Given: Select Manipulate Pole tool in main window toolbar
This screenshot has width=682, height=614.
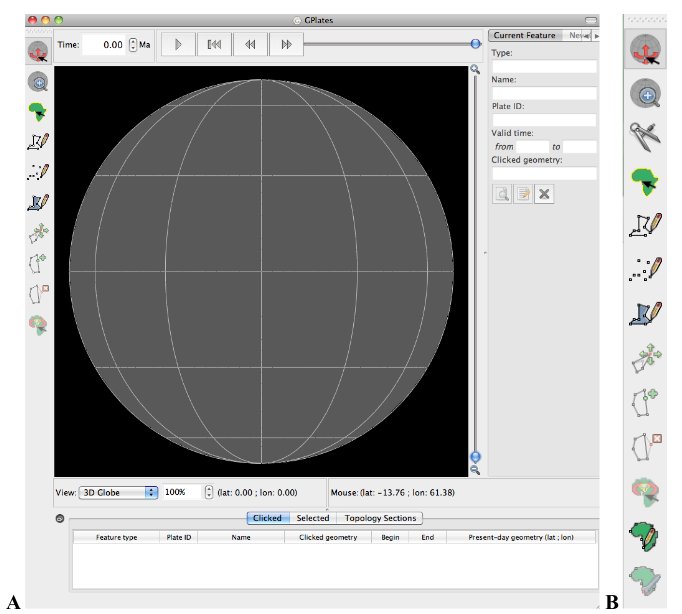Looking at the screenshot, I should [x=38, y=324].
